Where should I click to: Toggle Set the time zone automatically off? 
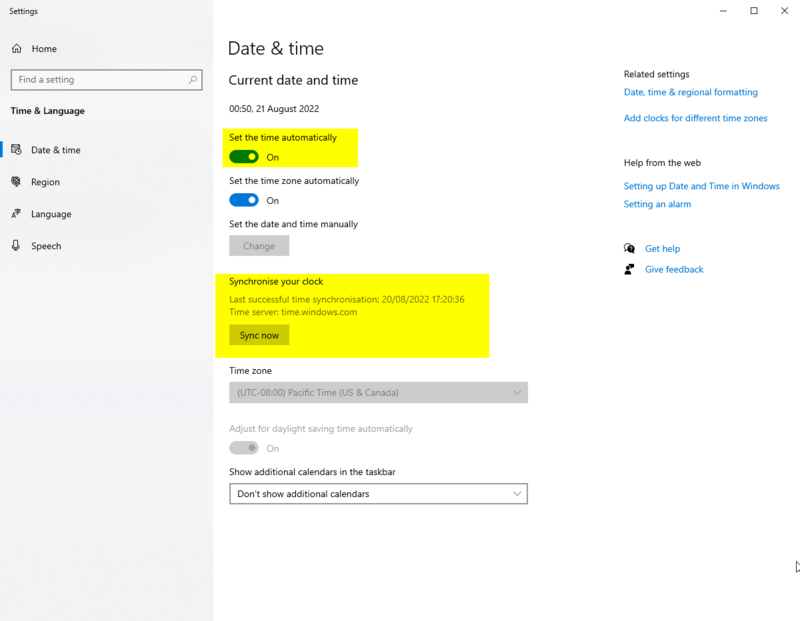coord(246,199)
